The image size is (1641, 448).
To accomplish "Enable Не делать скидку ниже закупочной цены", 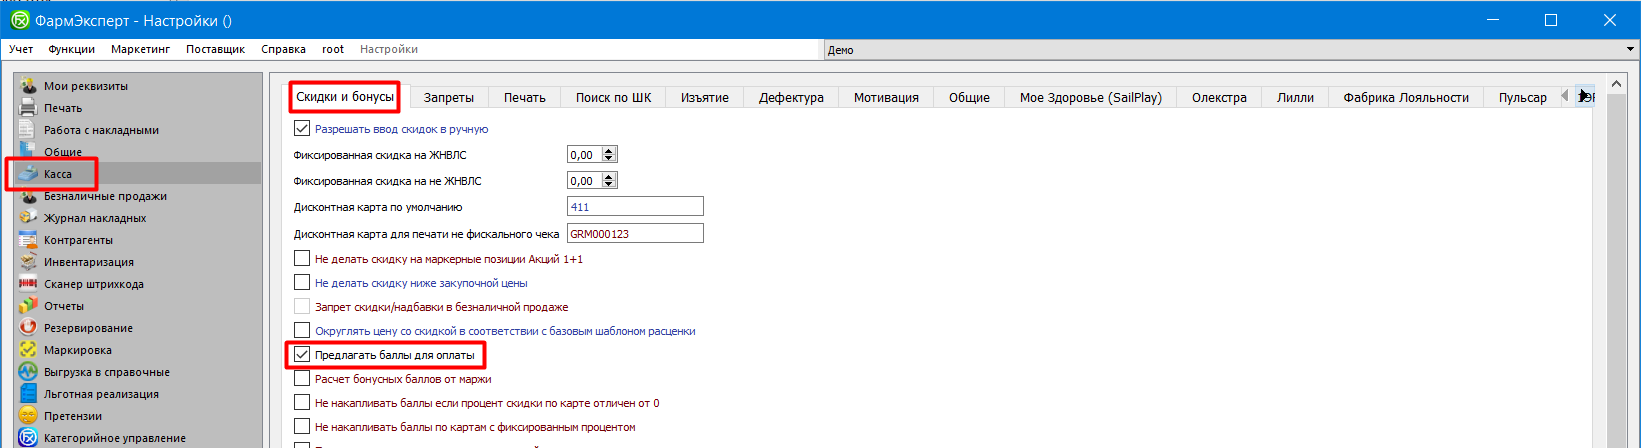I will point(302,283).
